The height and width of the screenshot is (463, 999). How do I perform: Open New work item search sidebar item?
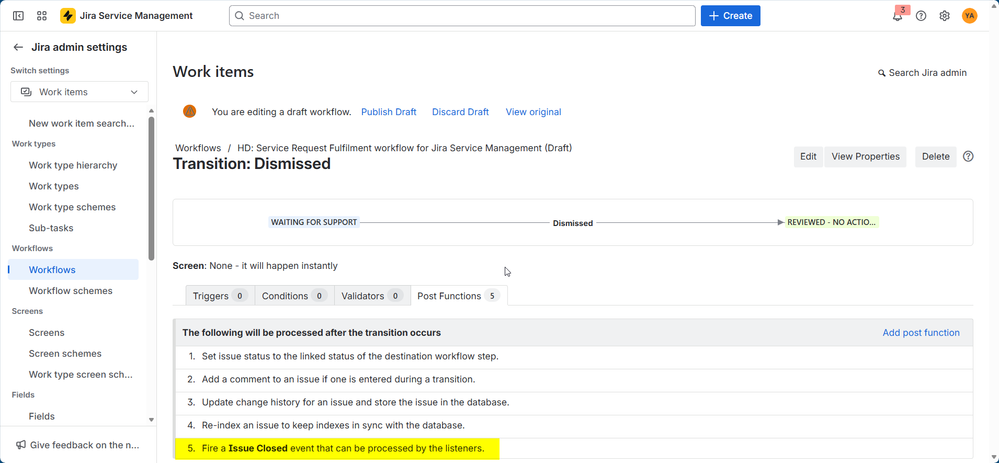click(82, 124)
